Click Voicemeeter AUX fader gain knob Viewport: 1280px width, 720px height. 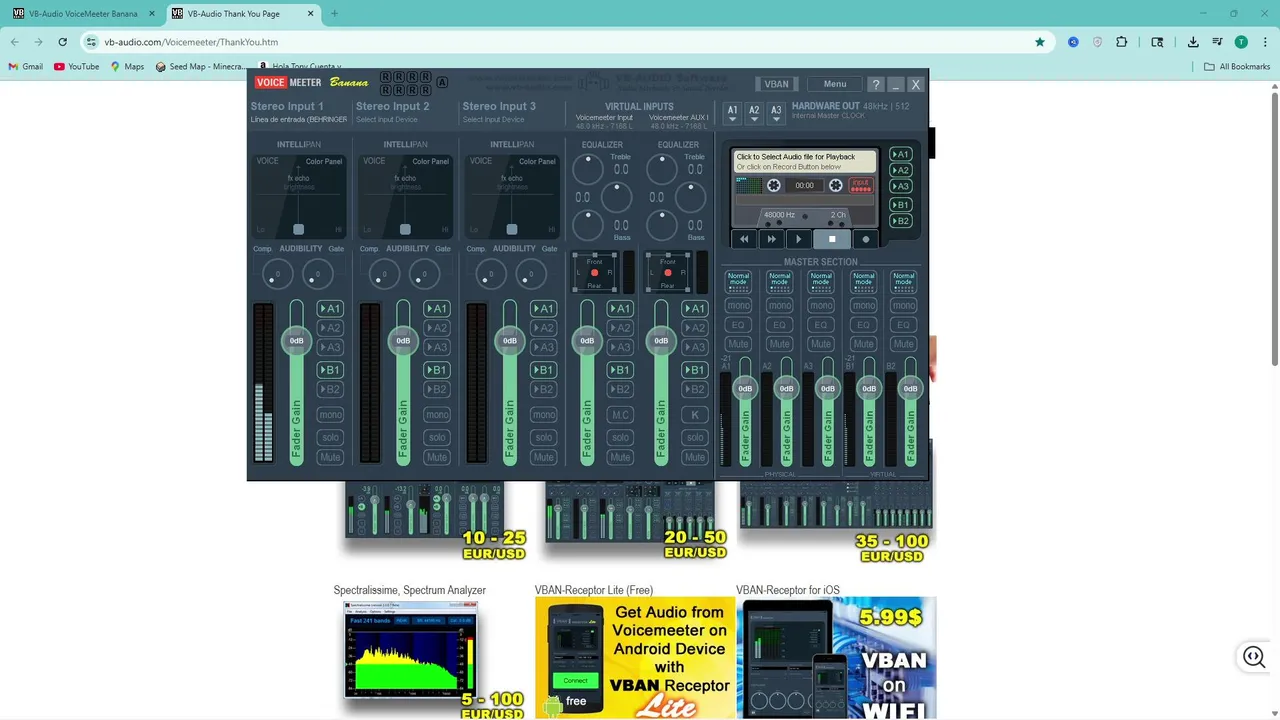click(x=661, y=341)
